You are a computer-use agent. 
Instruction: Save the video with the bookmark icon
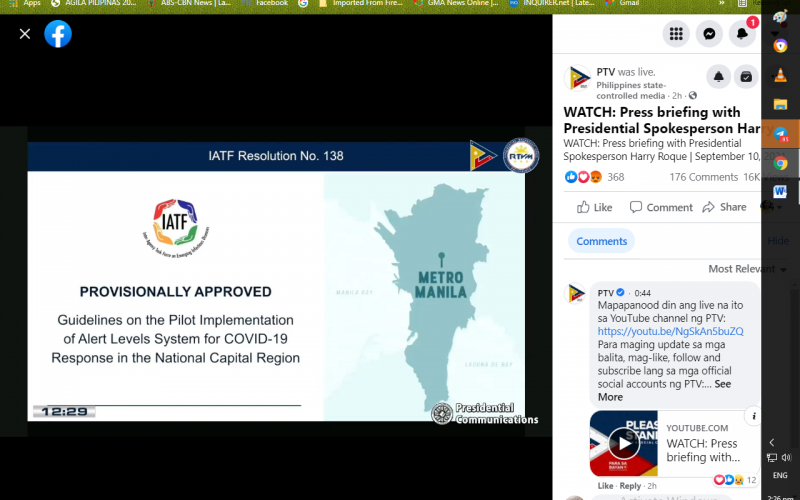(746, 77)
